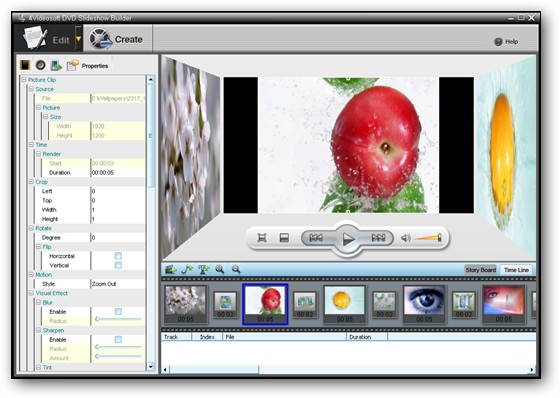Switch to Time Line view
This screenshot has width=560, height=398.
click(516, 270)
